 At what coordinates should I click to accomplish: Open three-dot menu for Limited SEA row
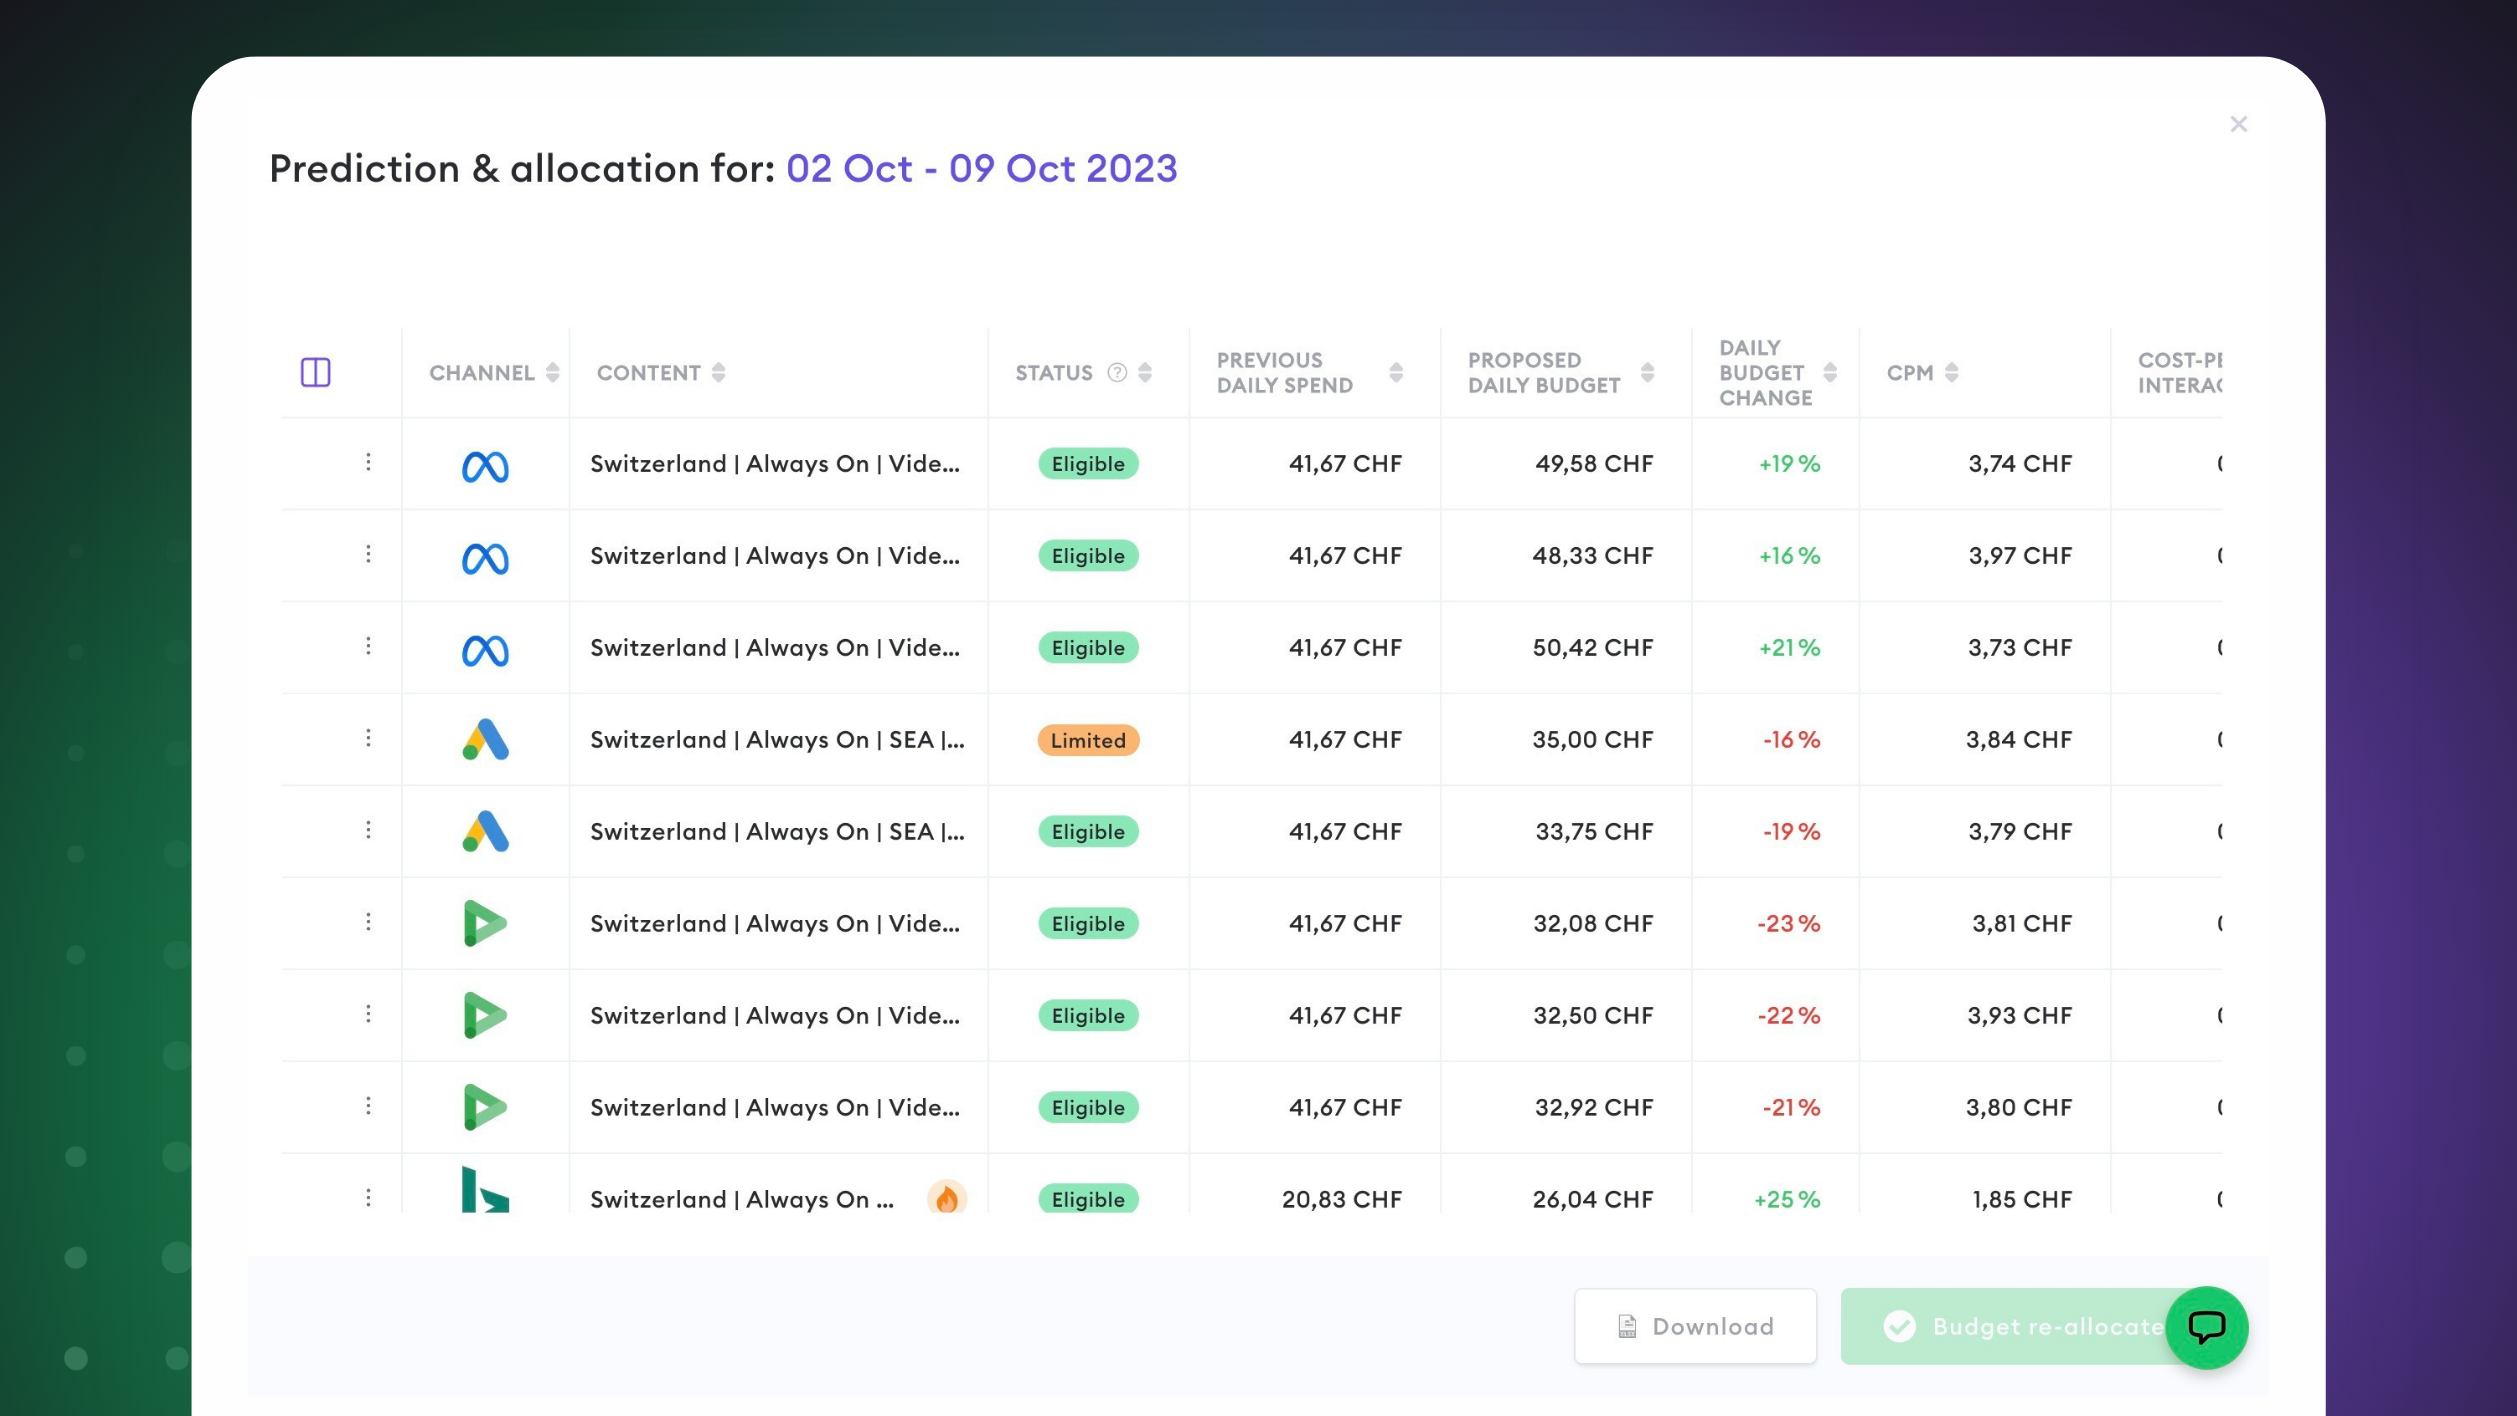point(368,738)
